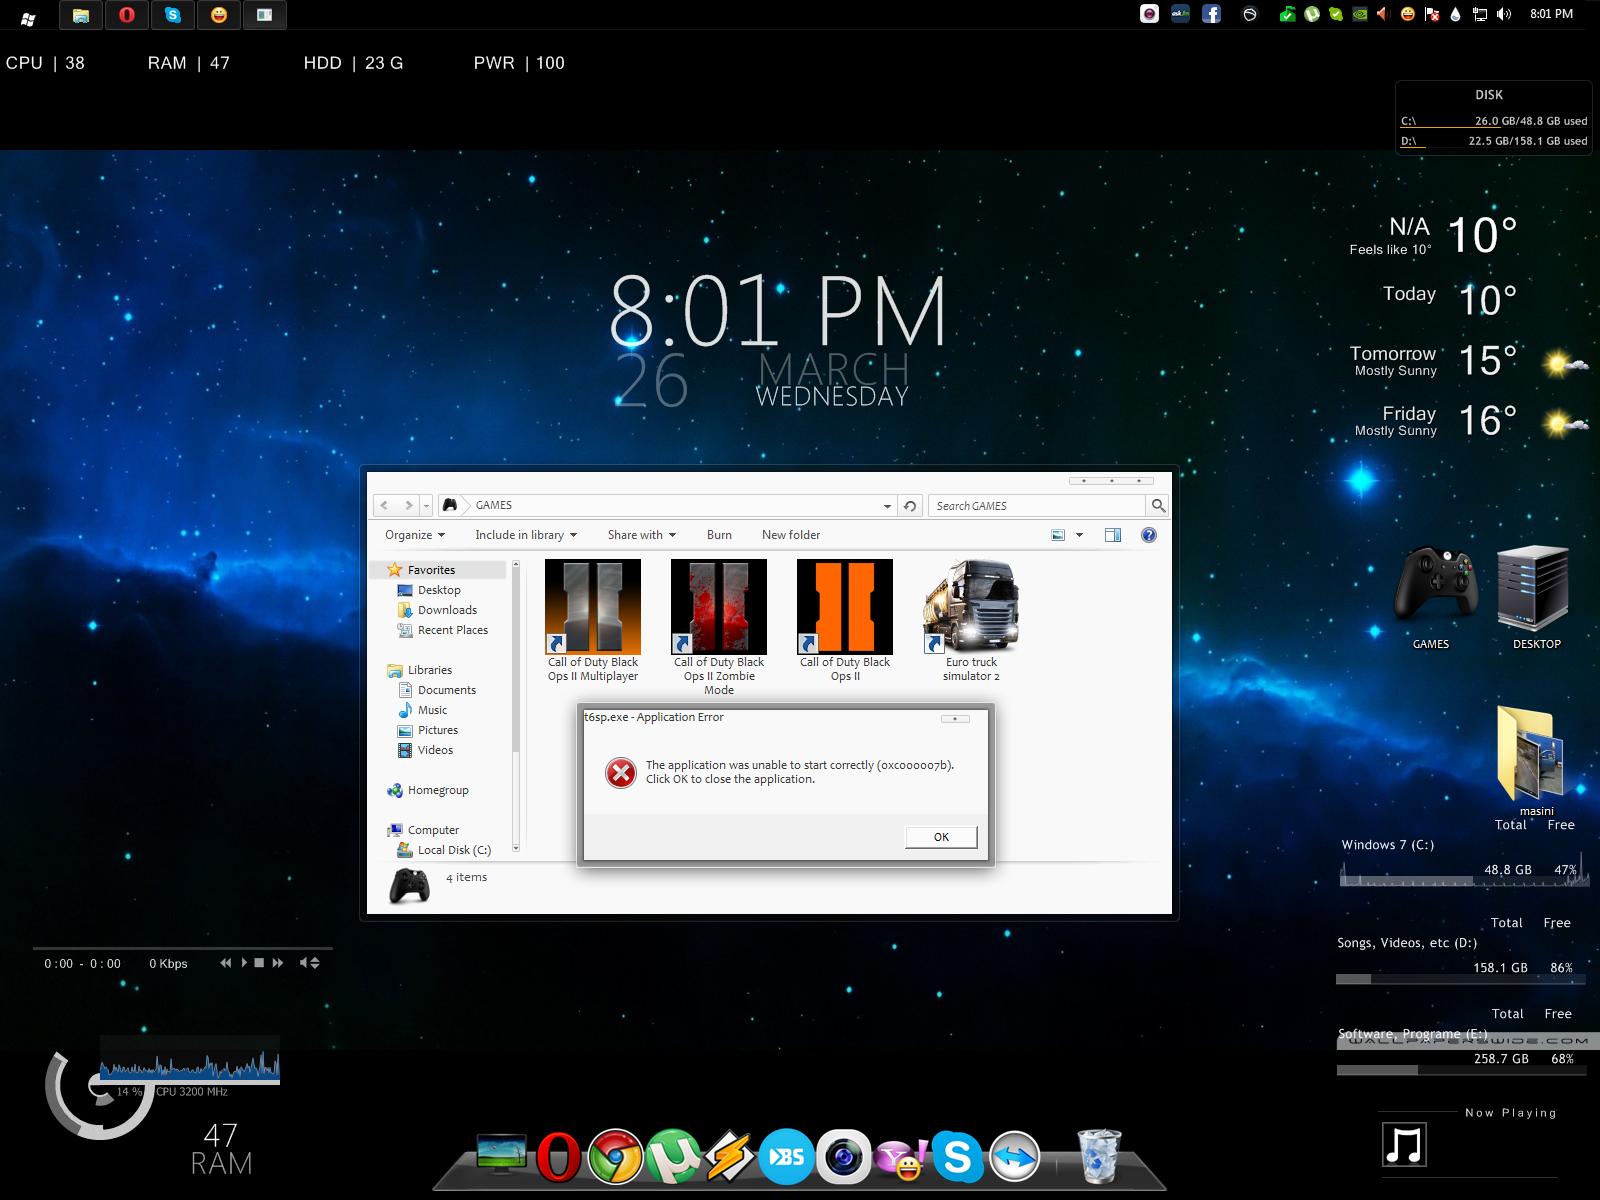Click the Change your view icon
1600x1200 pixels.
pyautogui.click(x=1058, y=535)
